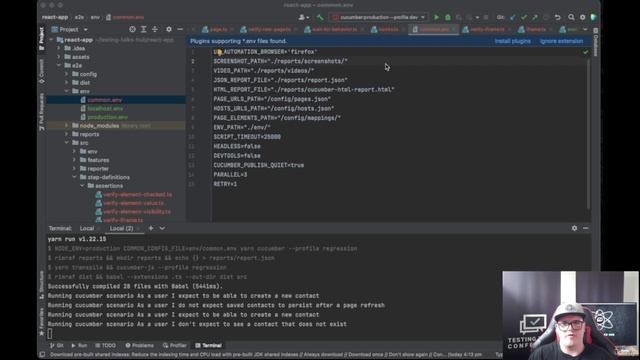This screenshot has height=360, width=640.
Task: Open the Run tool window tab
Action: pyautogui.click(x=79, y=345)
